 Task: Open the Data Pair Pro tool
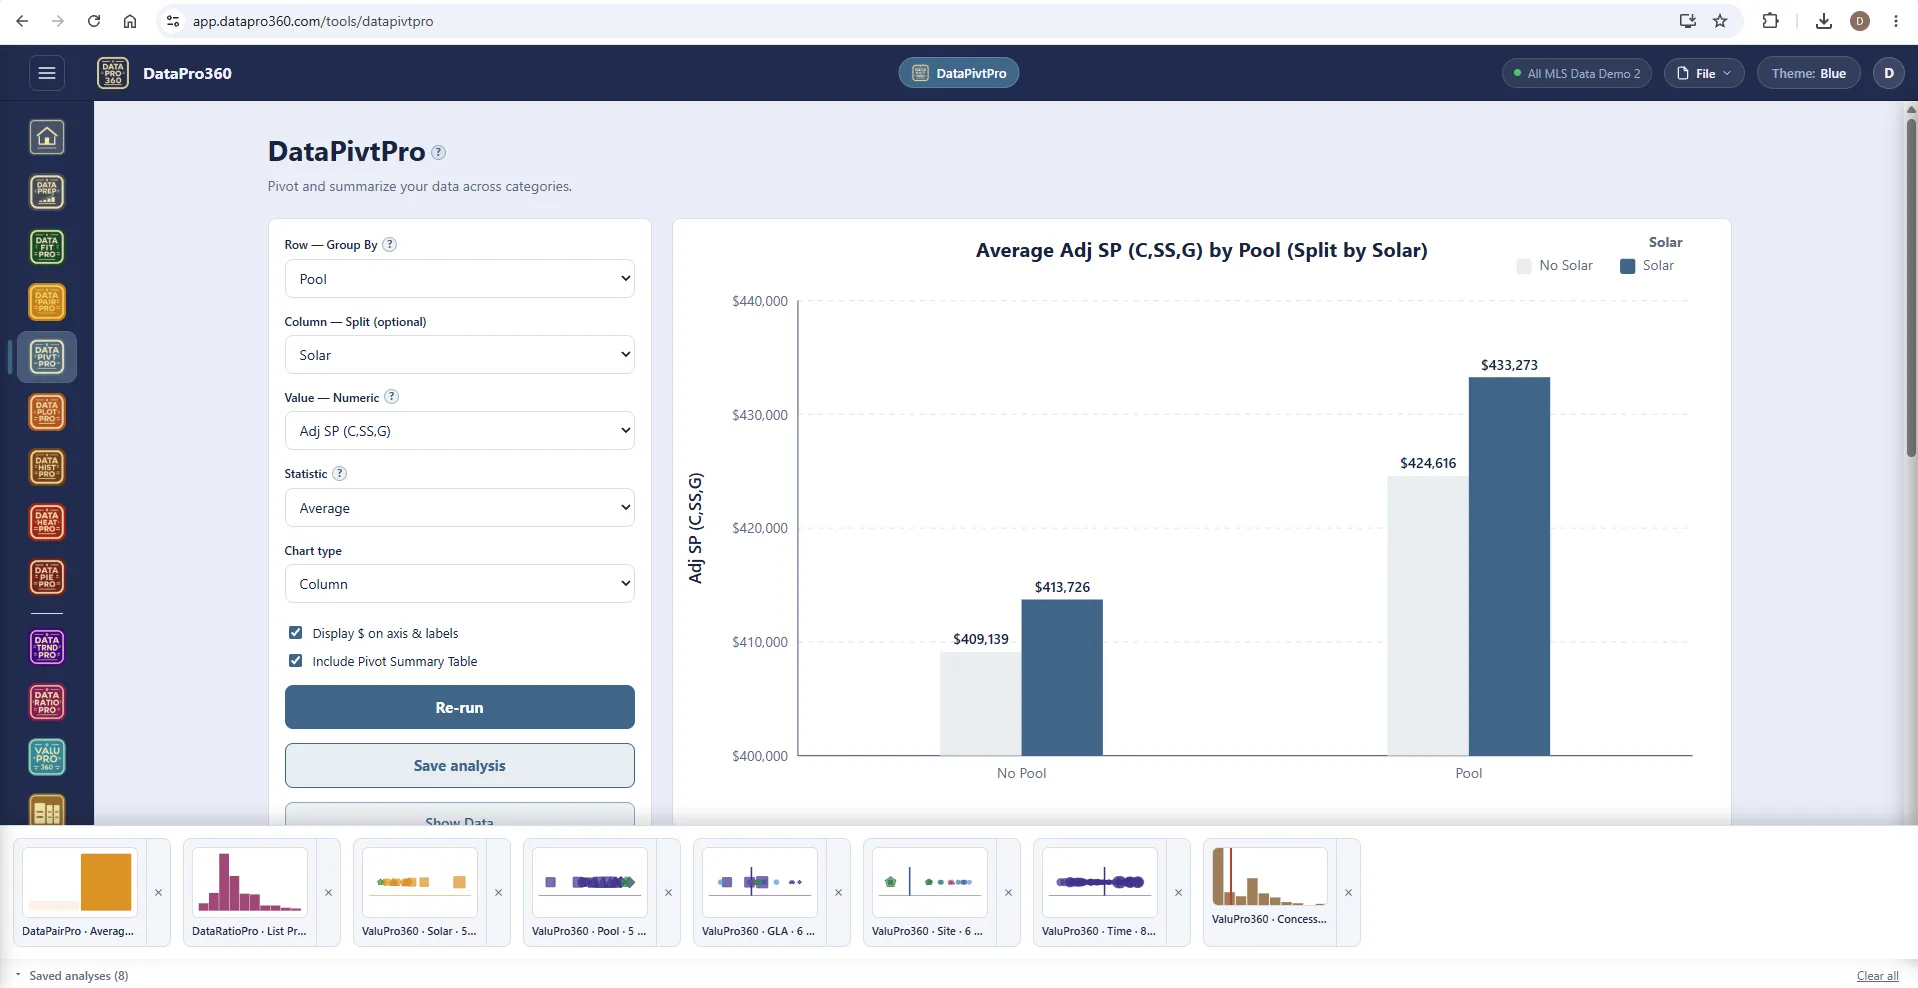(47, 302)
